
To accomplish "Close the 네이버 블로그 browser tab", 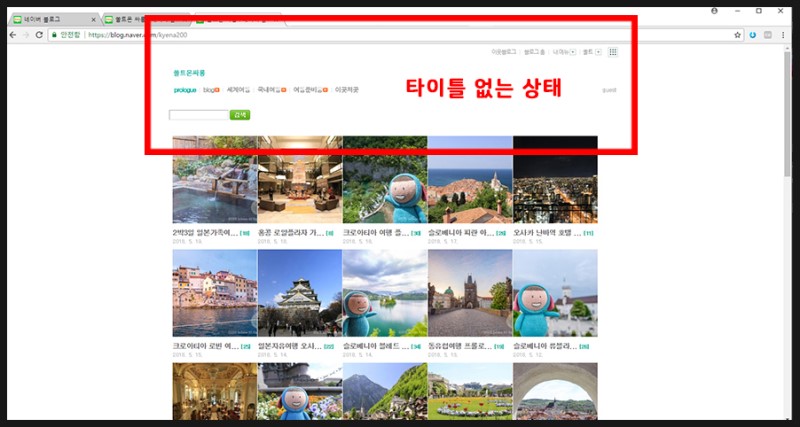I will [93, 19].
